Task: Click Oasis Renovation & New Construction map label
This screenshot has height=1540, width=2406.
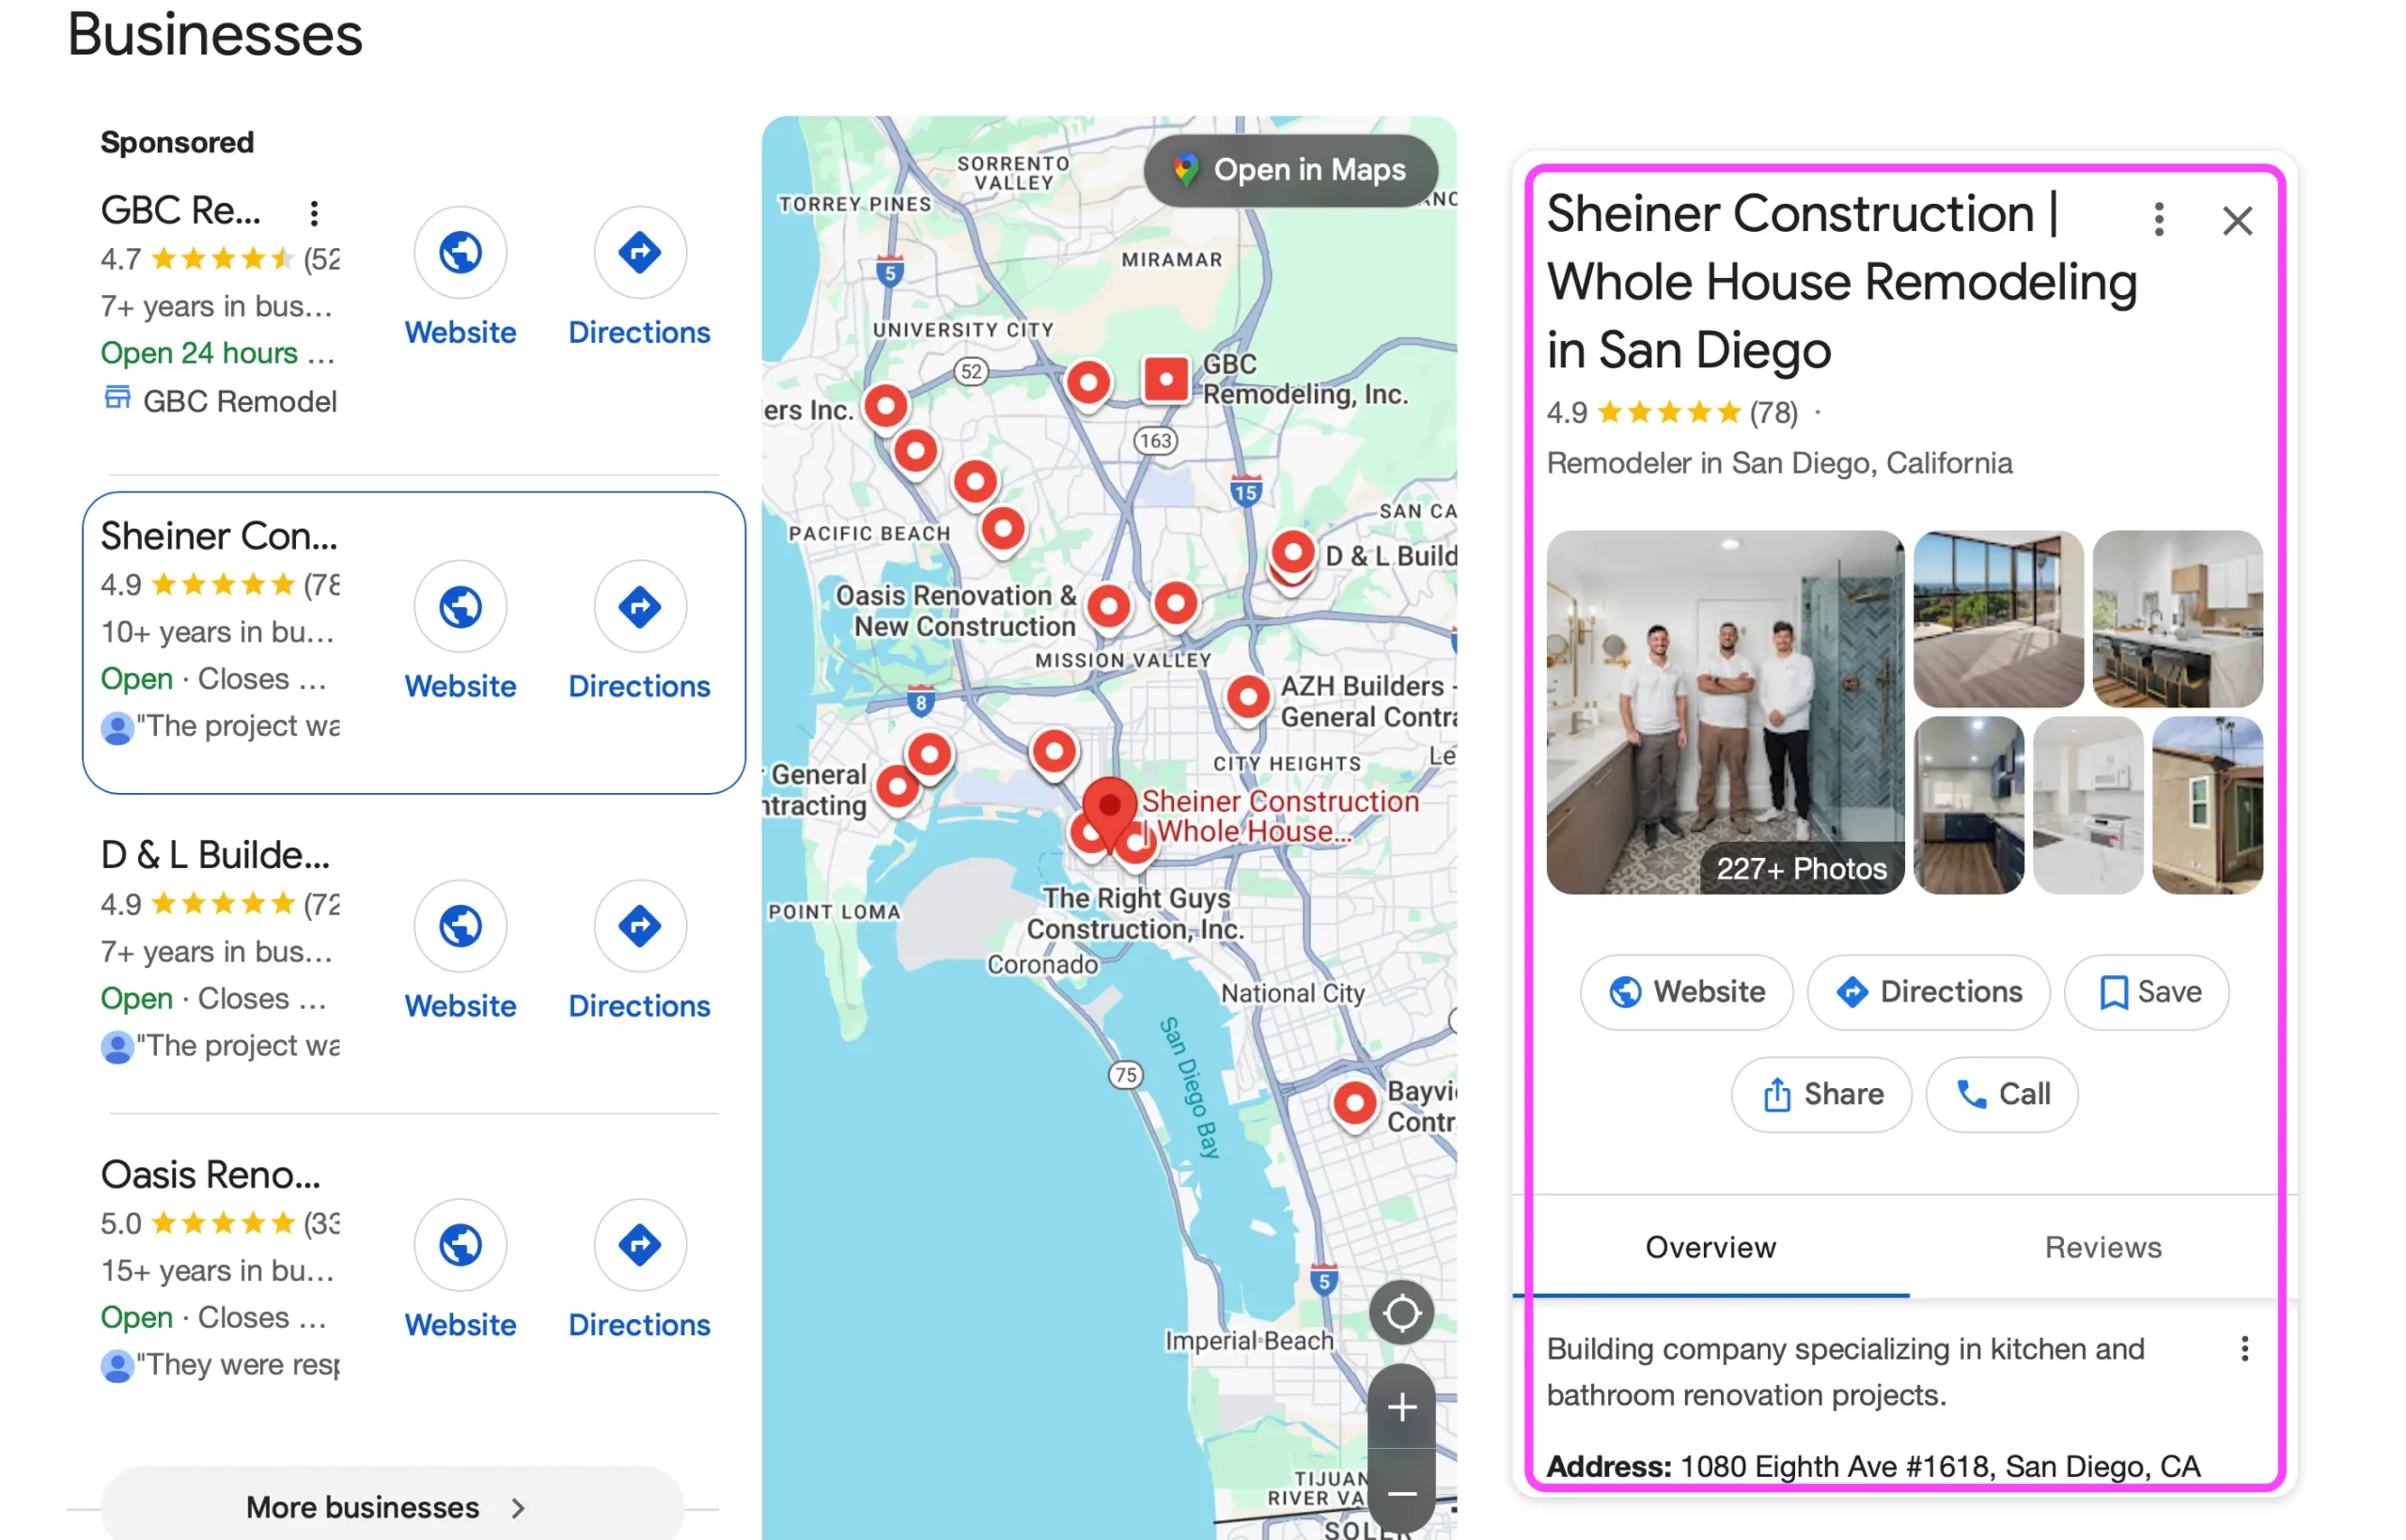Action: tap(956, 611)
